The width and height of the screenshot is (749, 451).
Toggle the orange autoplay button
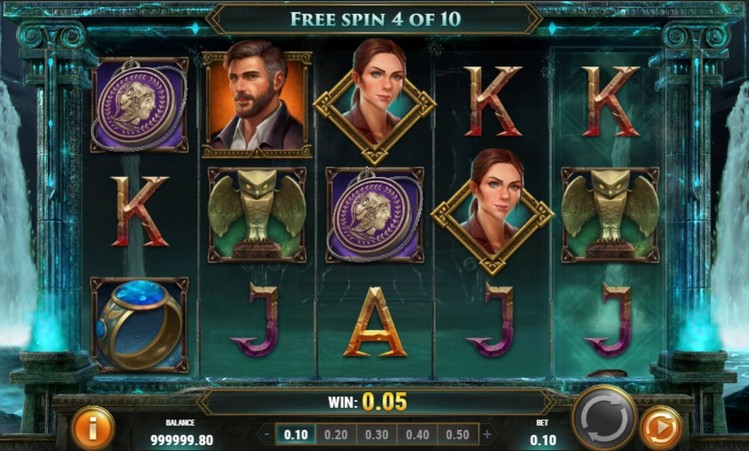pyautogui.click(x=661, y=428)
